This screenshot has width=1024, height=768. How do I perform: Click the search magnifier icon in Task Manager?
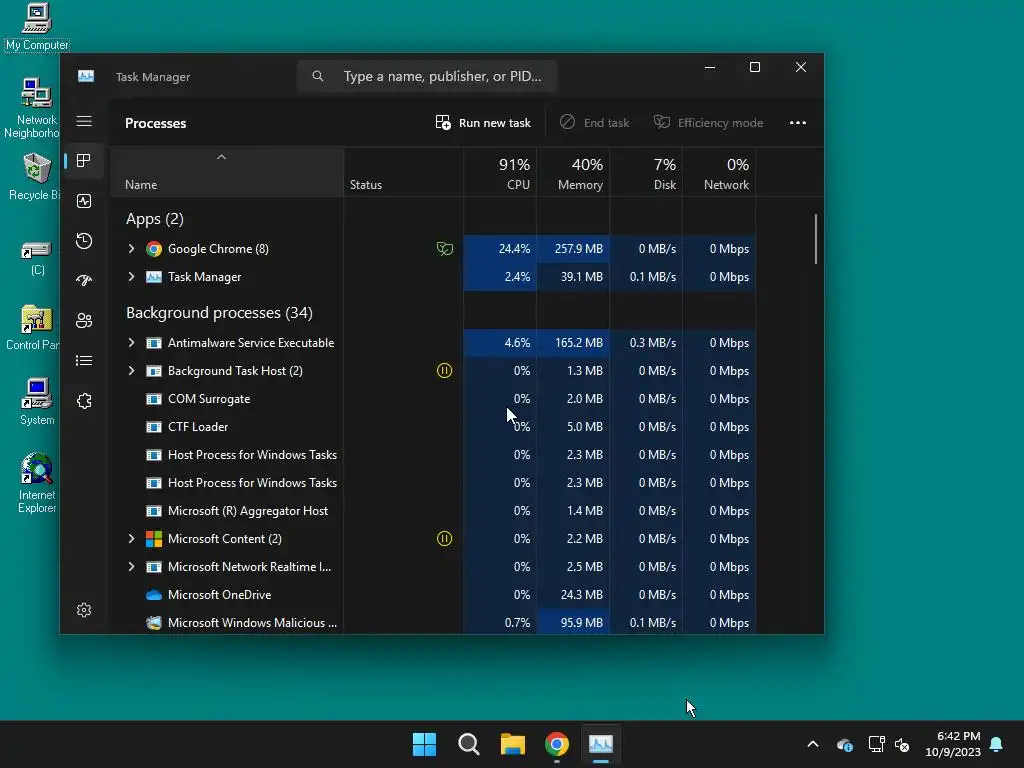317,76
